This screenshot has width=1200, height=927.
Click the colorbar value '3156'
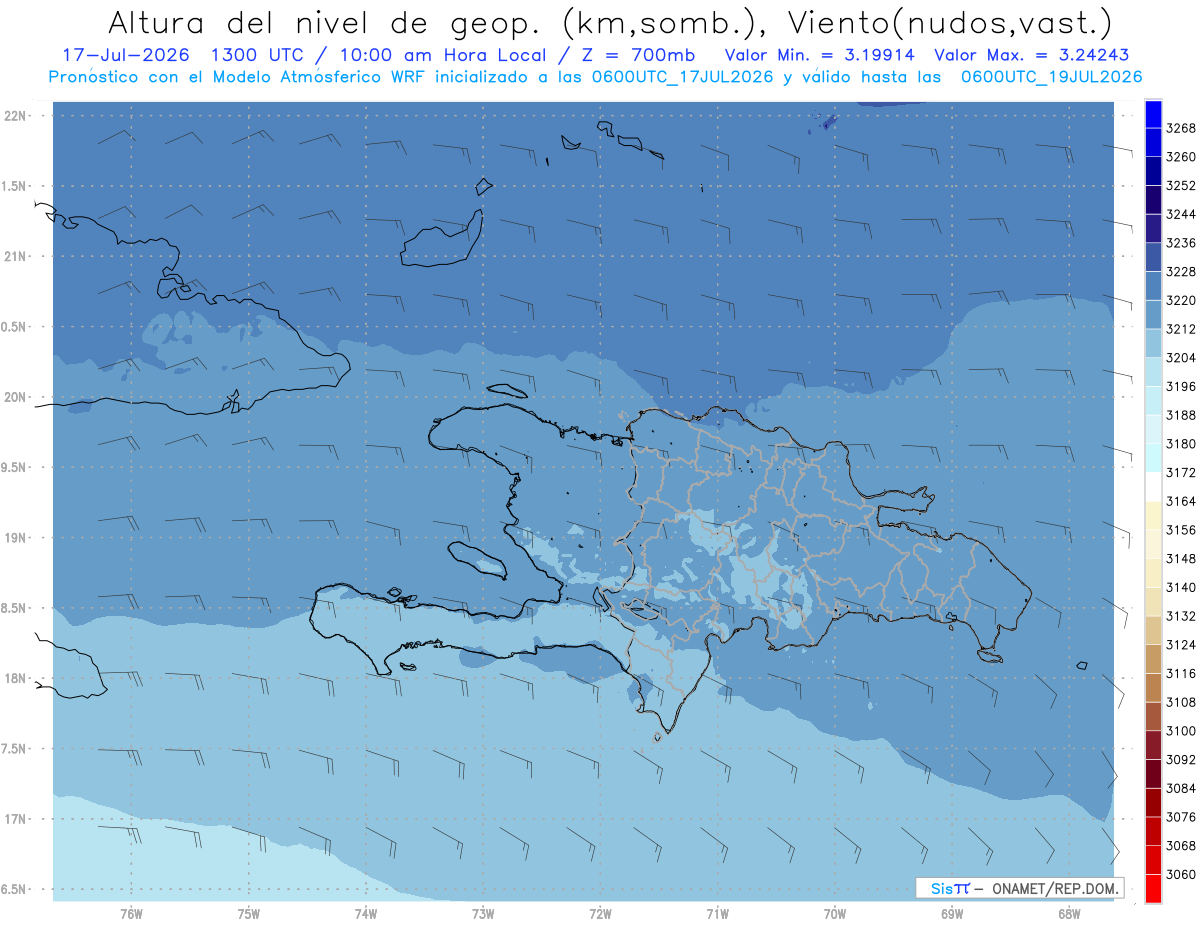(x=1181, y=530)
